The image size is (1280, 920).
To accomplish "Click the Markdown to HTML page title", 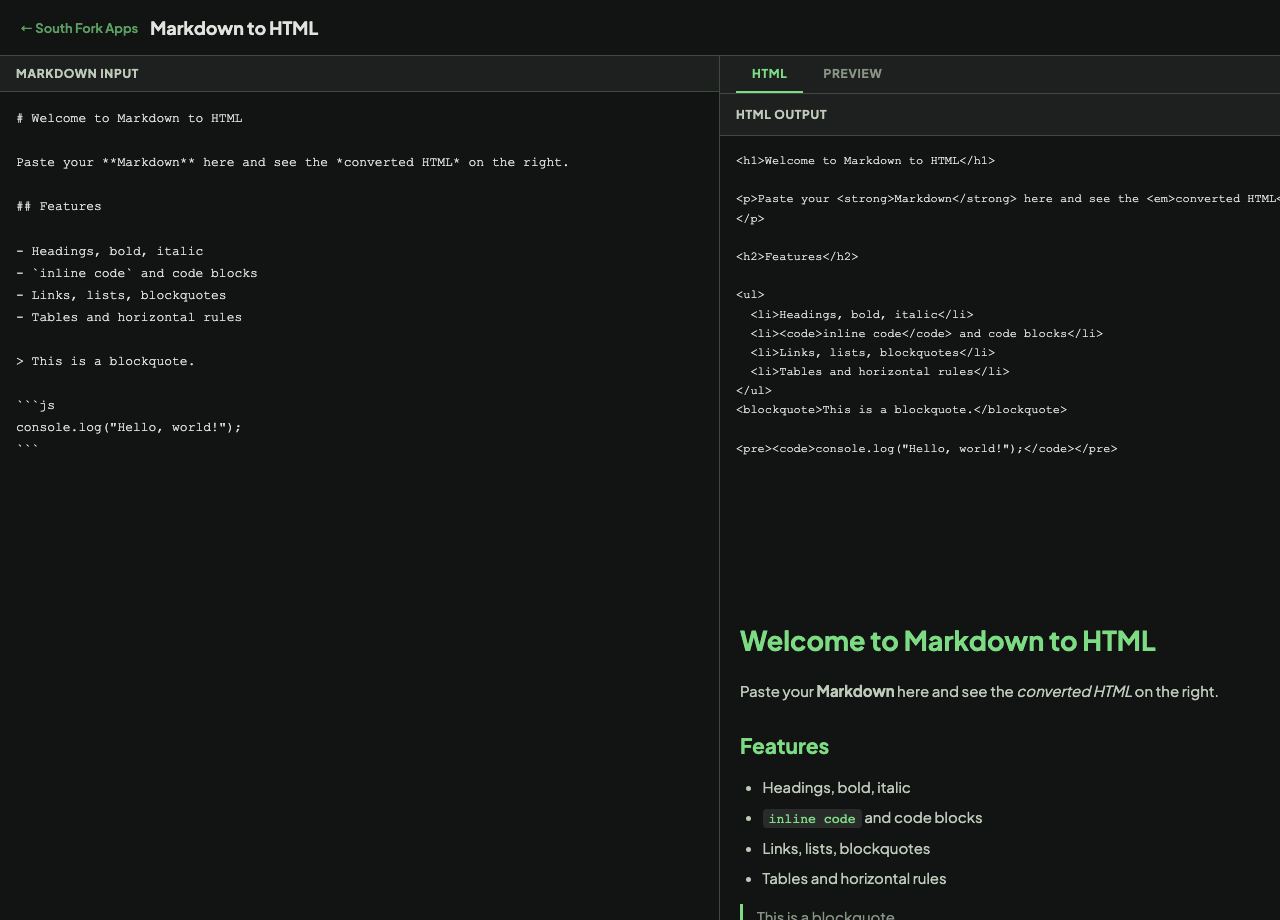I will [234, 28].
